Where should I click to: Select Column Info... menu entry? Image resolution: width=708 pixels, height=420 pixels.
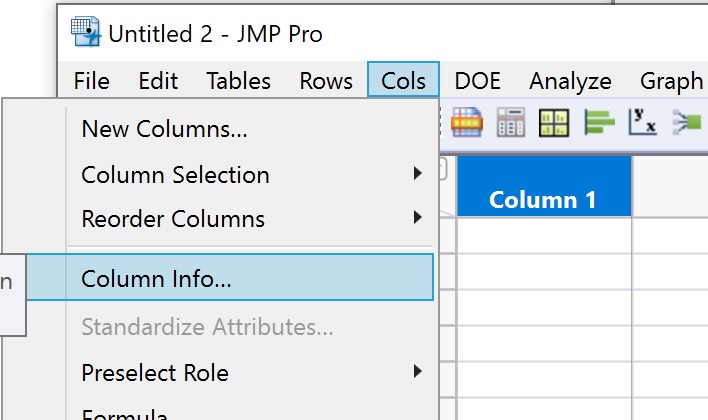[x=229, y=277]
